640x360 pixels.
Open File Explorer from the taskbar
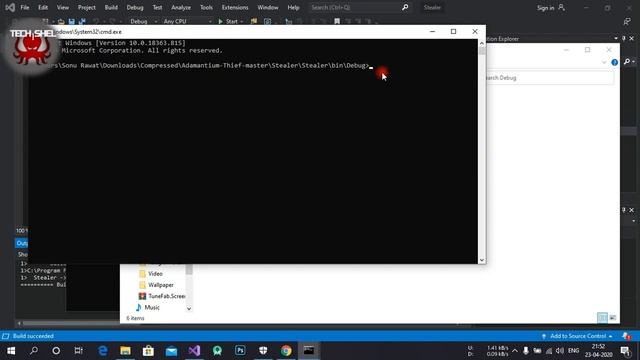pos(125,351)
